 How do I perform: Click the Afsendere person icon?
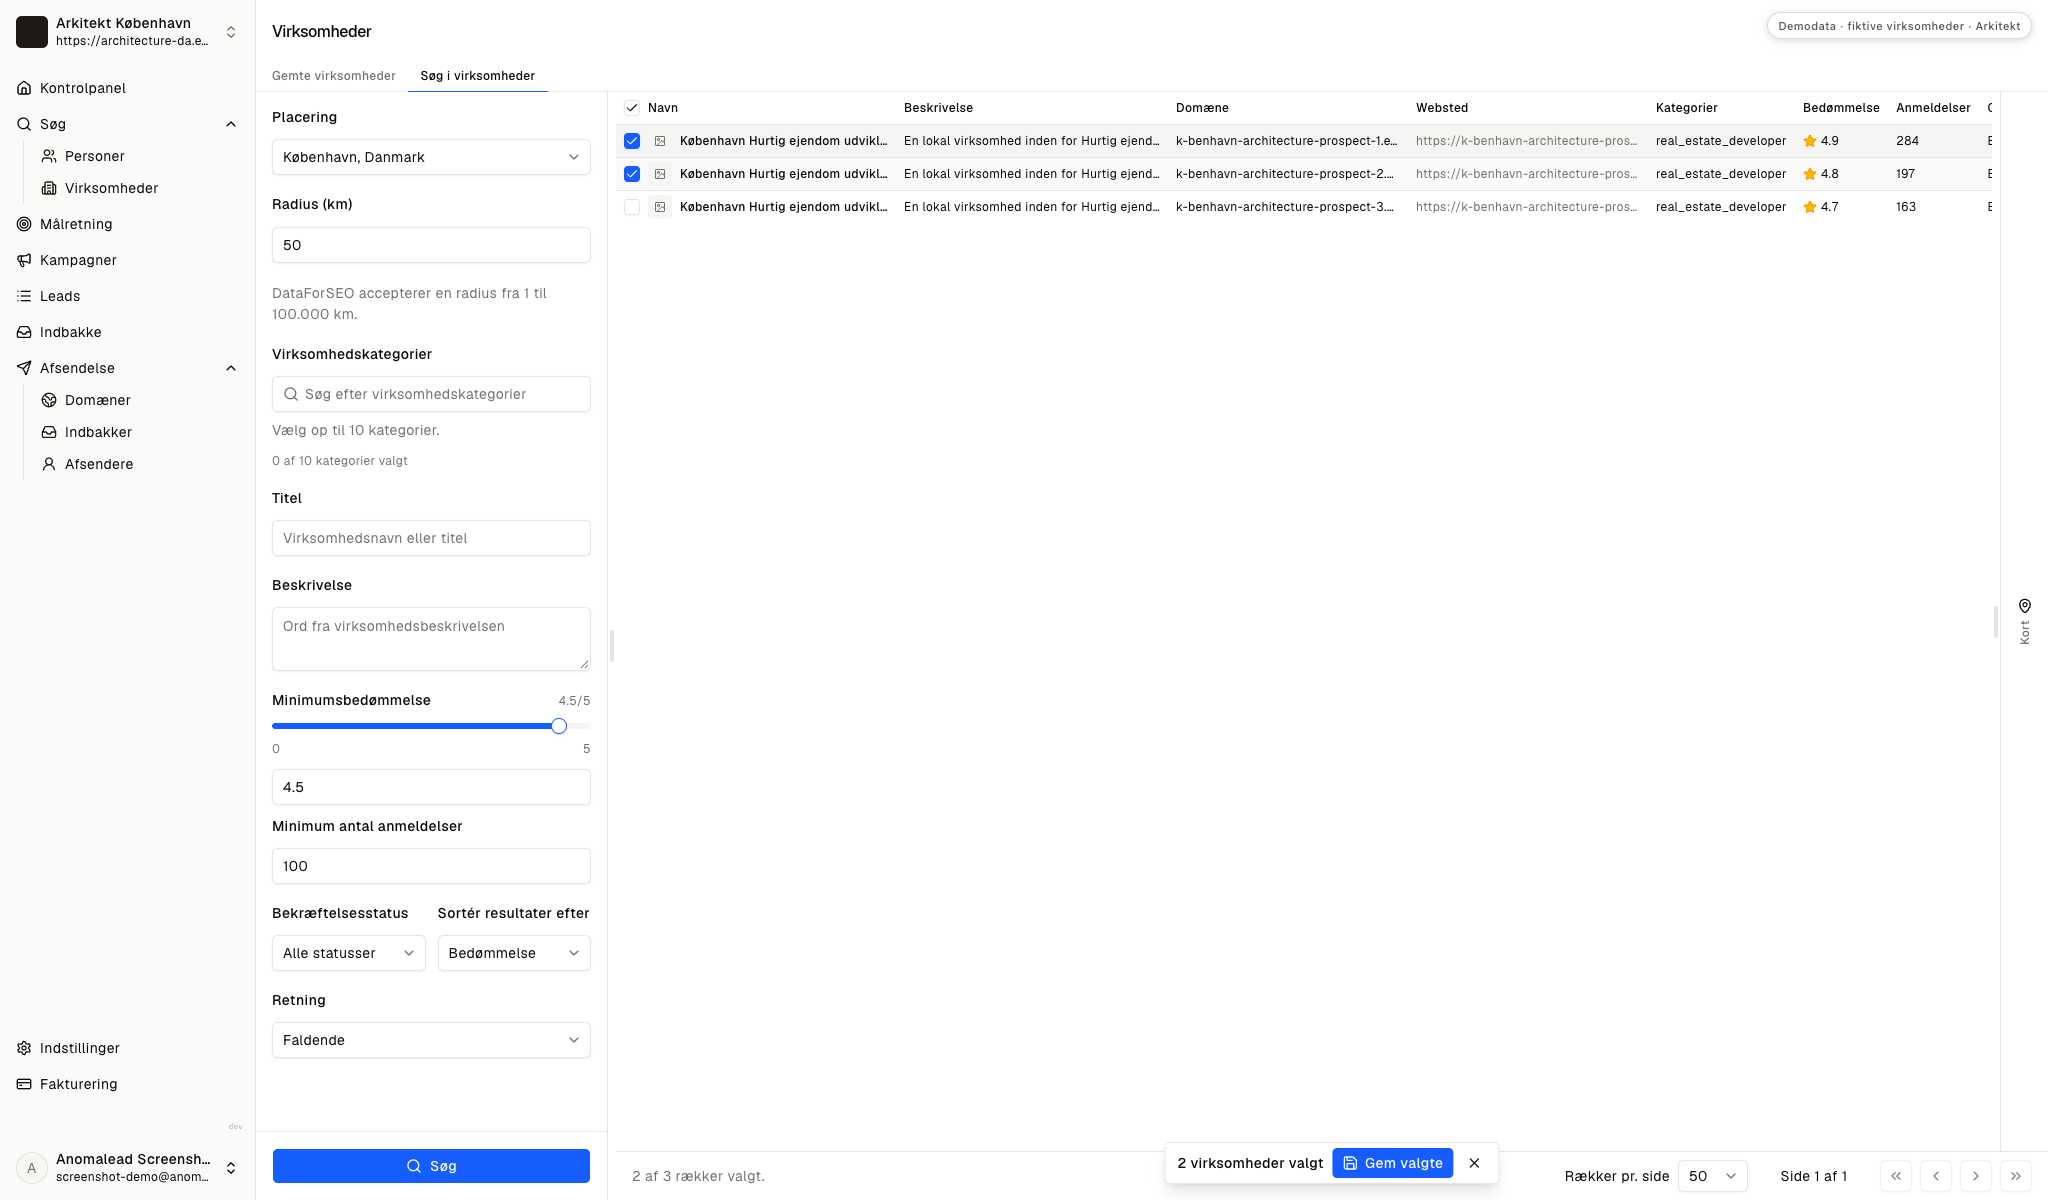point(49,464)
